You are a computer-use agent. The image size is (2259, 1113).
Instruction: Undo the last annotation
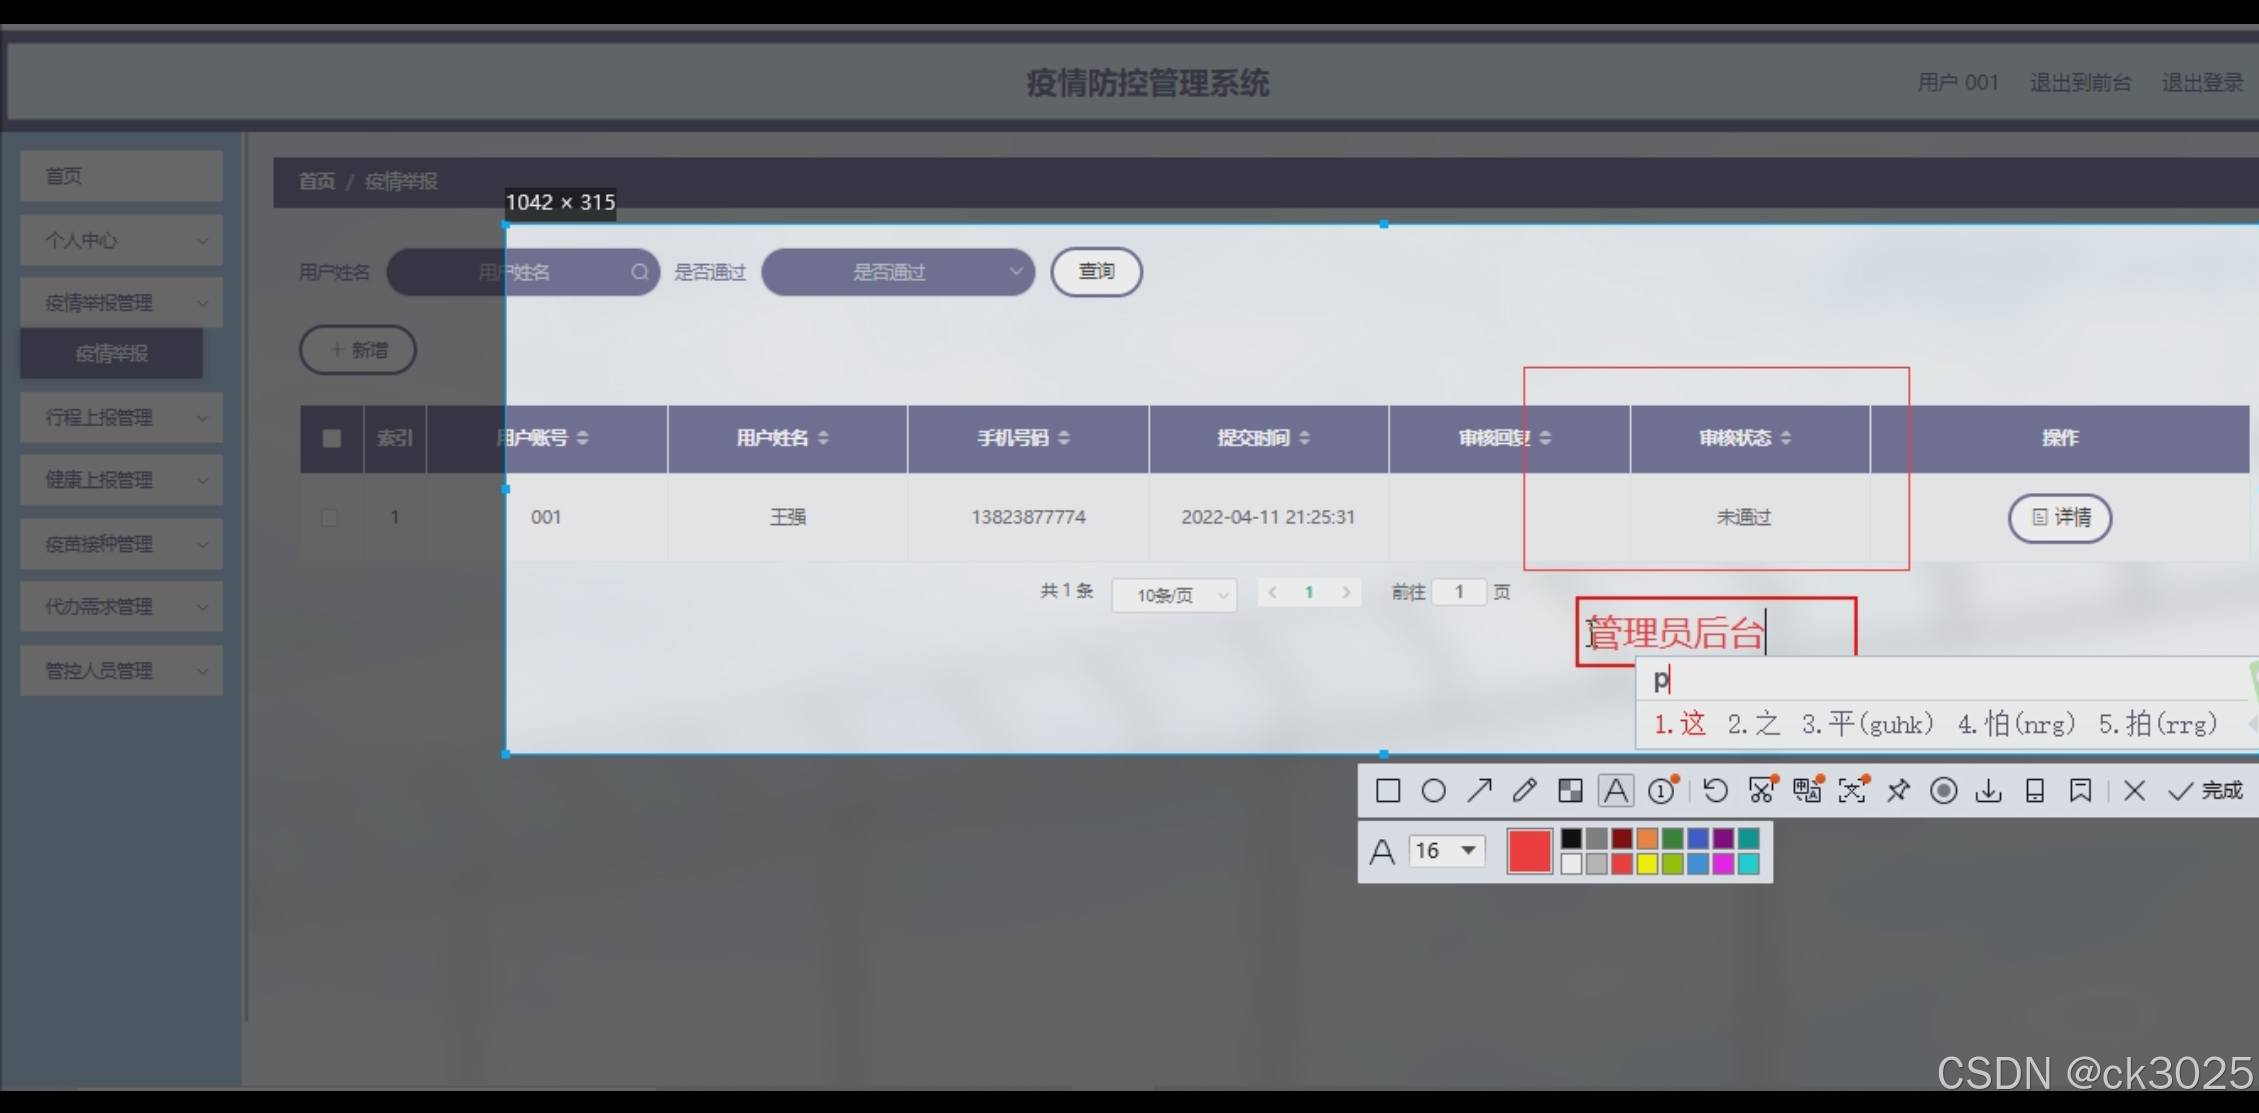(x=1715, y=791)
